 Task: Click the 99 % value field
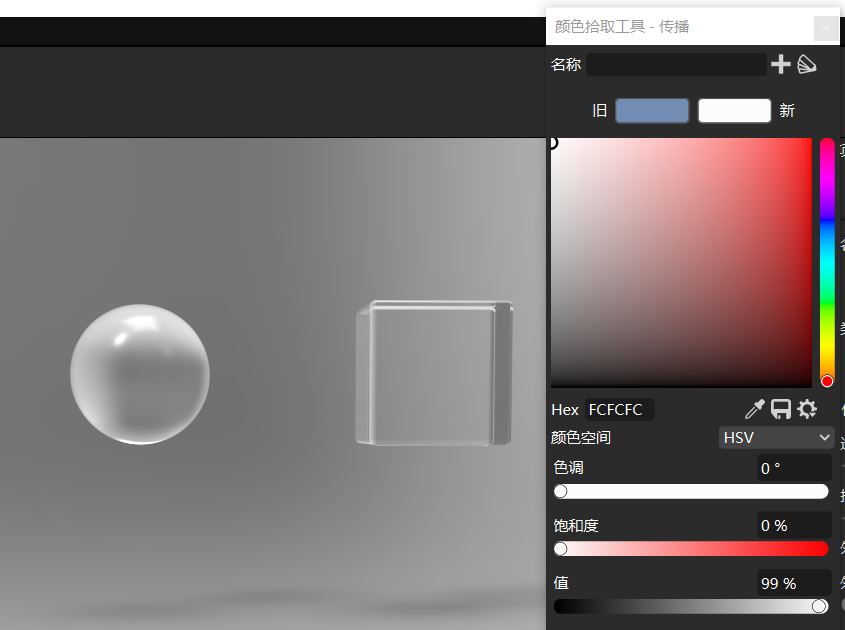[x=794, y=583]
